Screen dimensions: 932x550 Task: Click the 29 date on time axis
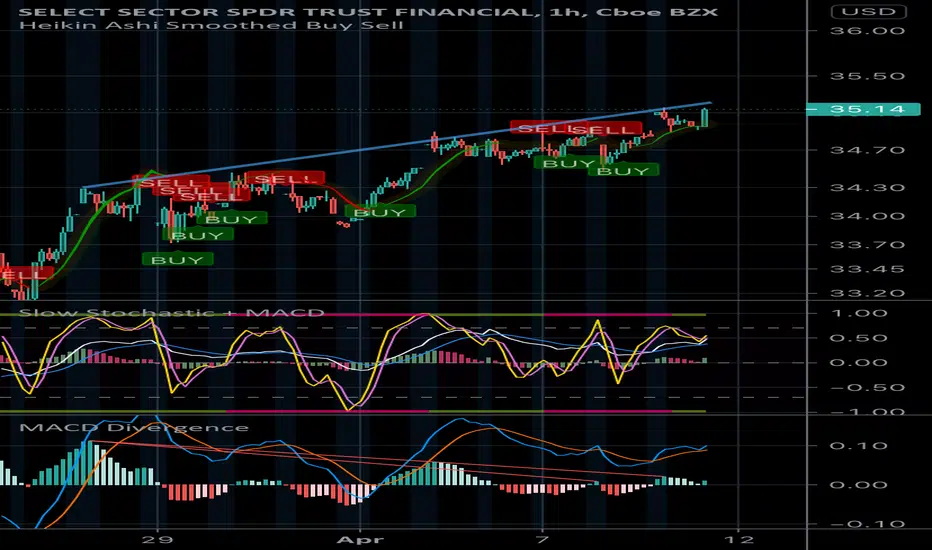[x=159, y=539]
